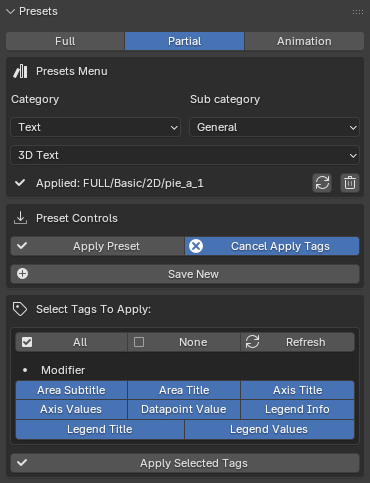The image size is (370, 483).
Task: Click the Sub category label
Action: coord(225,99)
